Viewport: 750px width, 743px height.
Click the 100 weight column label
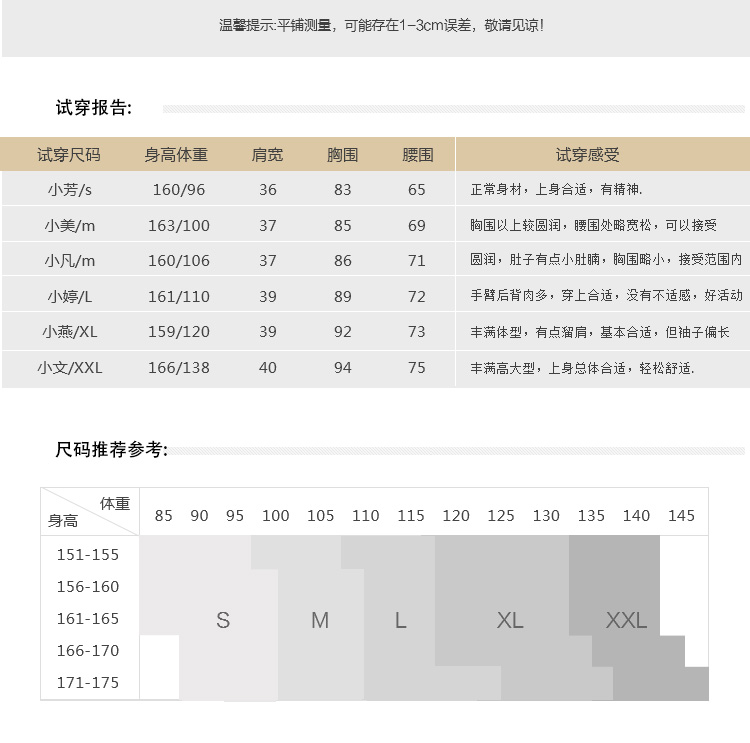(276, 516)
